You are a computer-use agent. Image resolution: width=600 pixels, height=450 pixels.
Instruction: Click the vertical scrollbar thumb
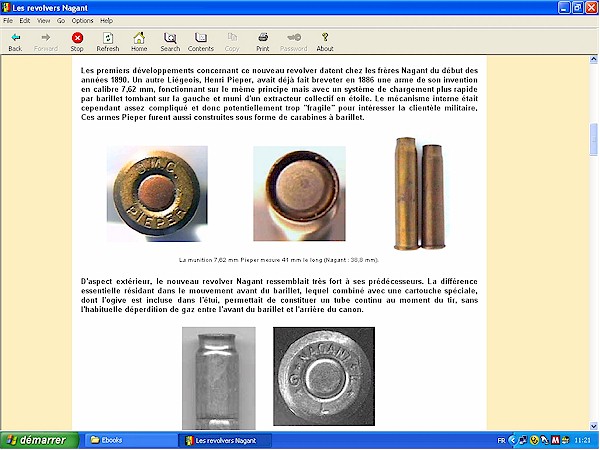point(593,139)
